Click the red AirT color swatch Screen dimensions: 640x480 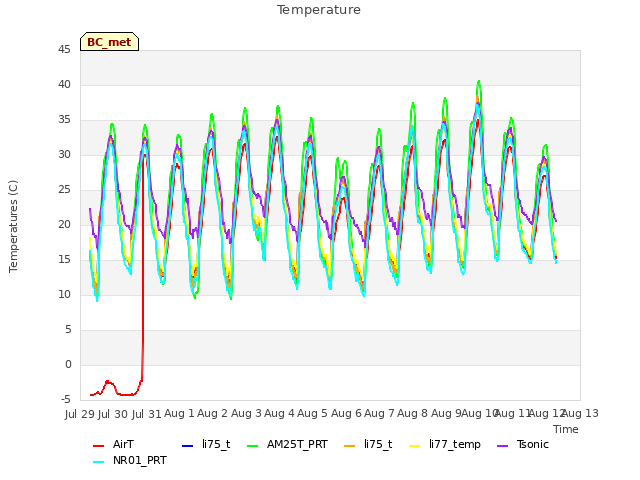pyautogui.click(x=98, y=445)
